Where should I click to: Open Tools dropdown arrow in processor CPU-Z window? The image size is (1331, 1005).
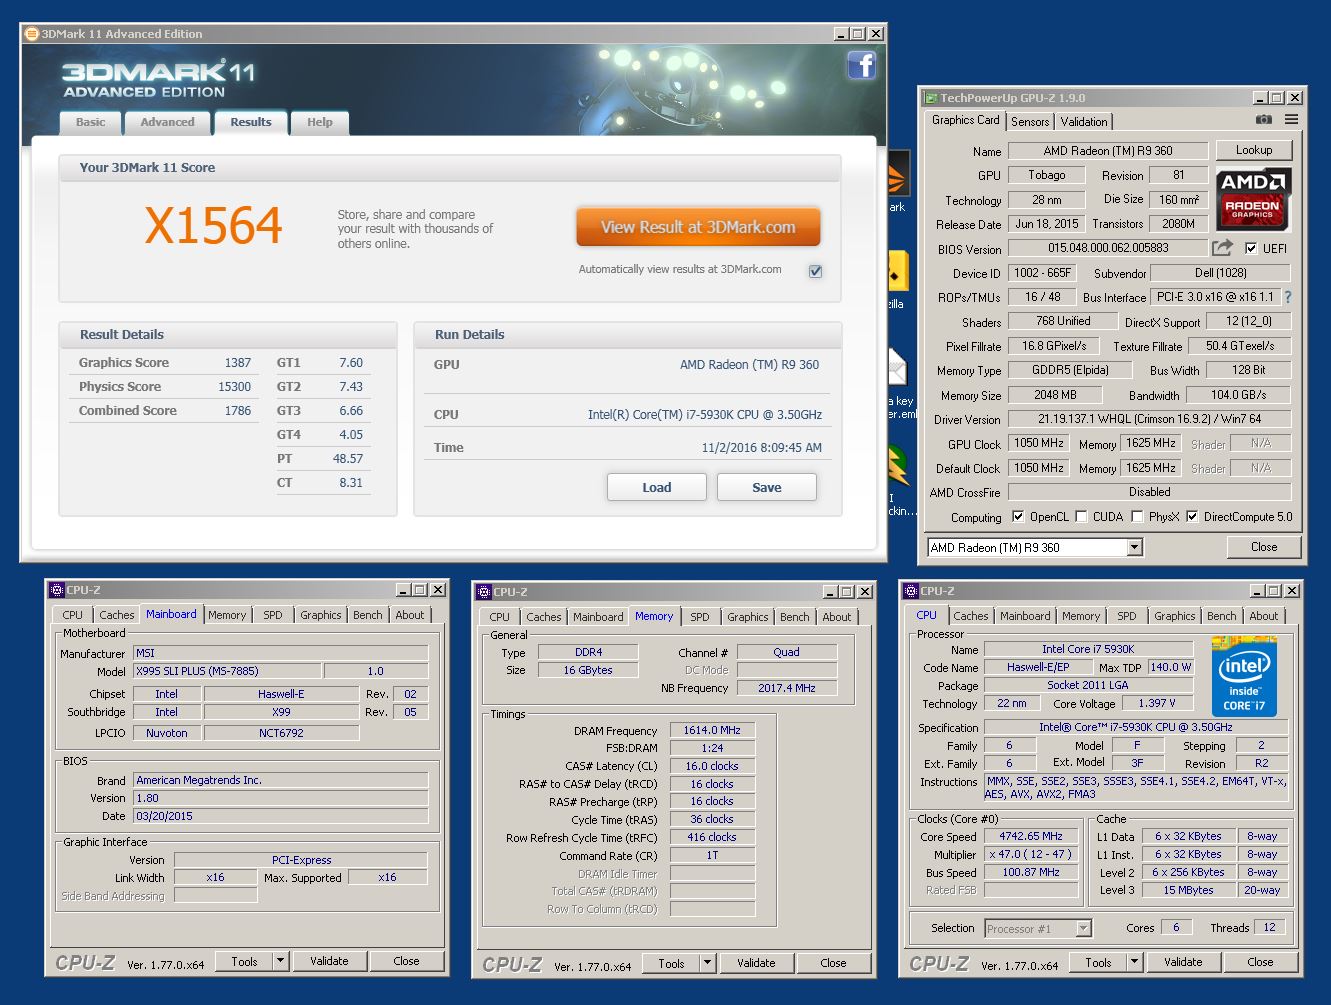click(x=1135, y=962)
